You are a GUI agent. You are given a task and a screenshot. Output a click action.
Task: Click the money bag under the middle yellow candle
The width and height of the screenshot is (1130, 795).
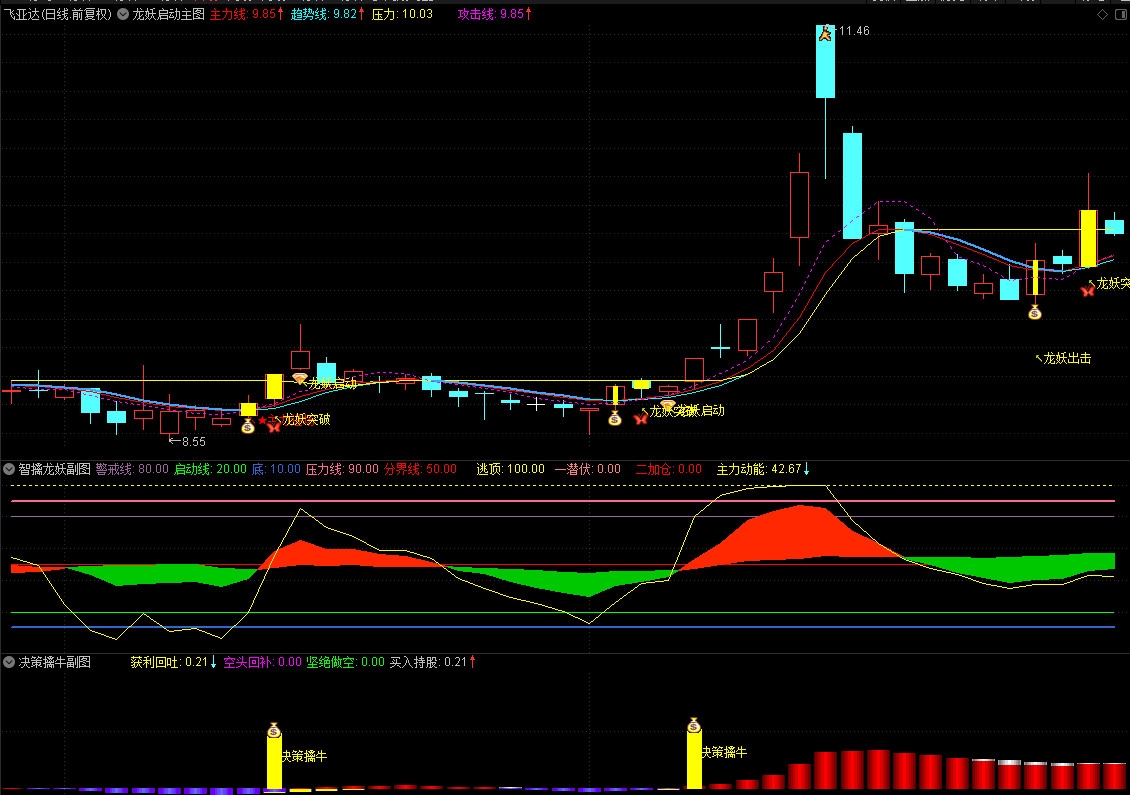pos(615,418)
